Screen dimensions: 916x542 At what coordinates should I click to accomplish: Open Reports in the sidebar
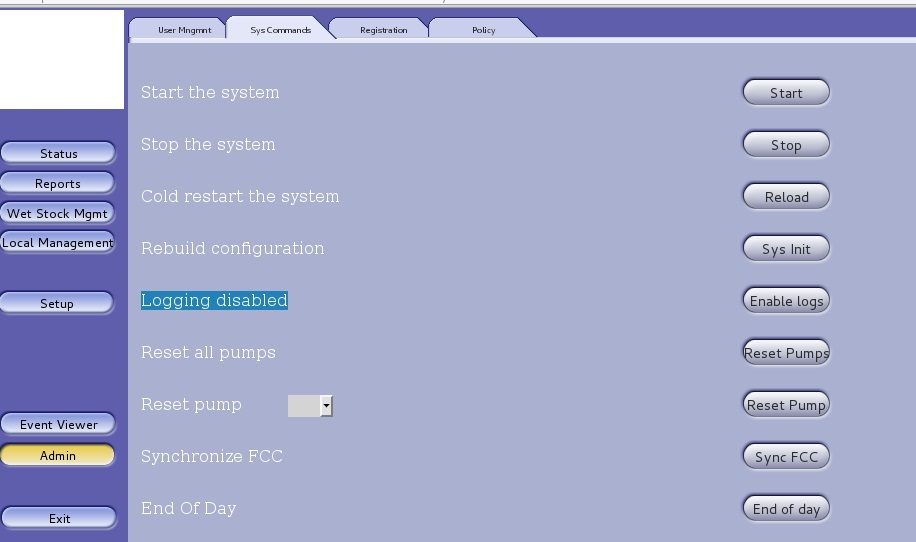tap(58, 184)
